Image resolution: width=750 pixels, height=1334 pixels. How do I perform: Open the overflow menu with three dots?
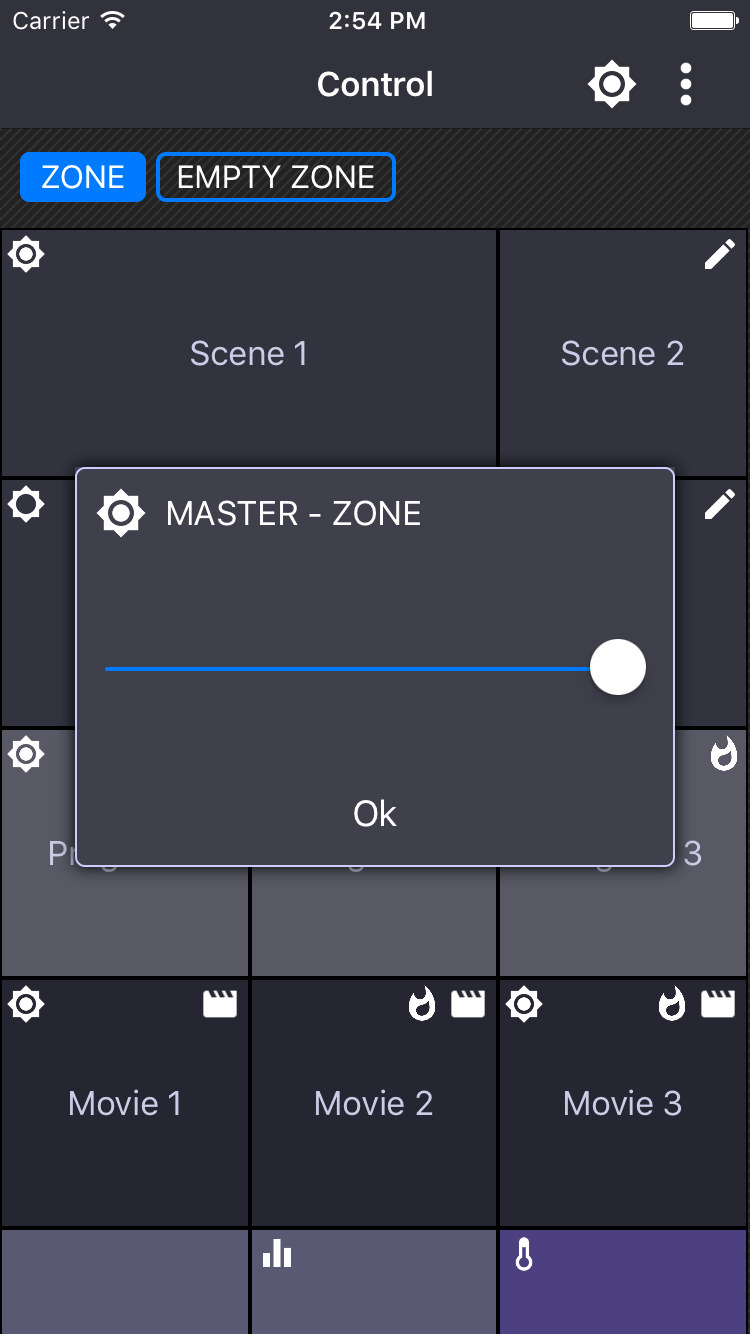click(x=686, y=84)
